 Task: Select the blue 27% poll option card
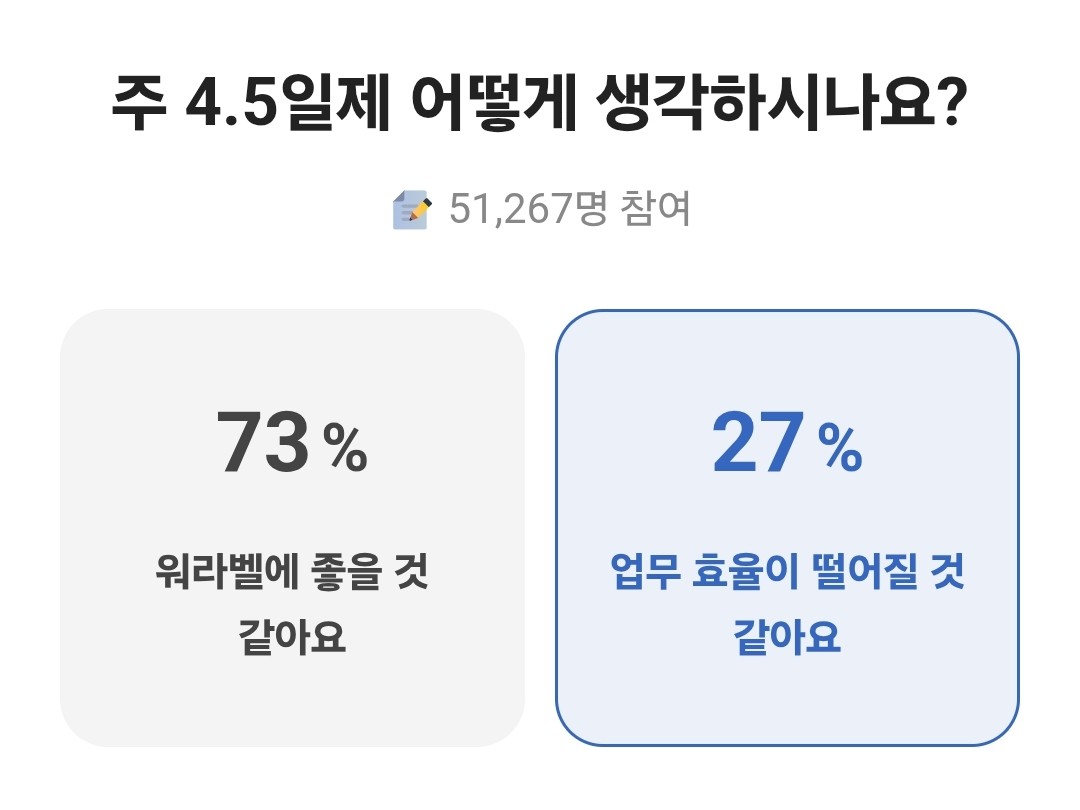787,527
